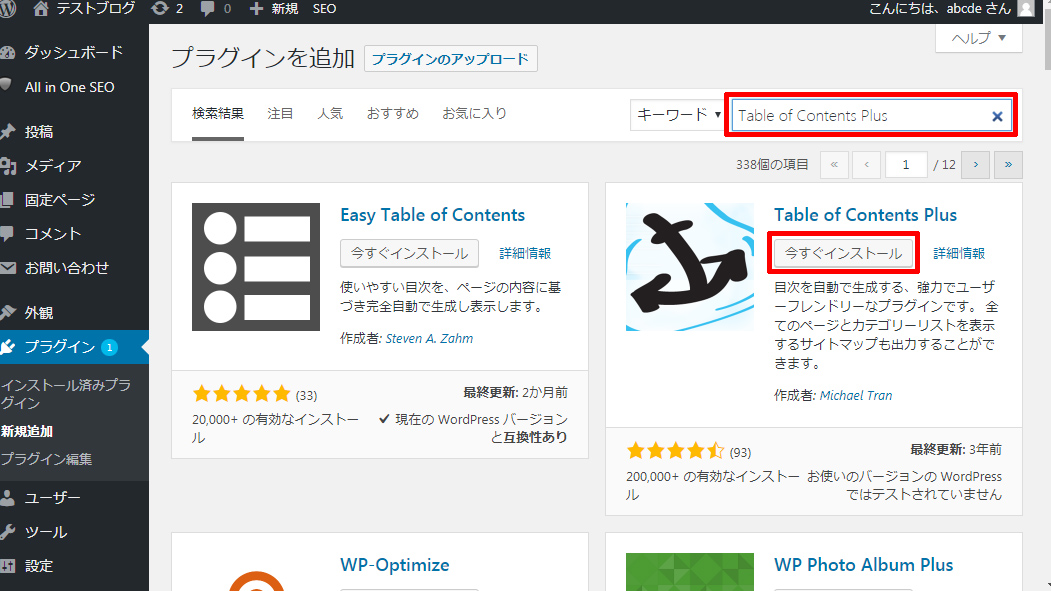
Task: Clear the search field with X icon
Action: click(997, 116)
